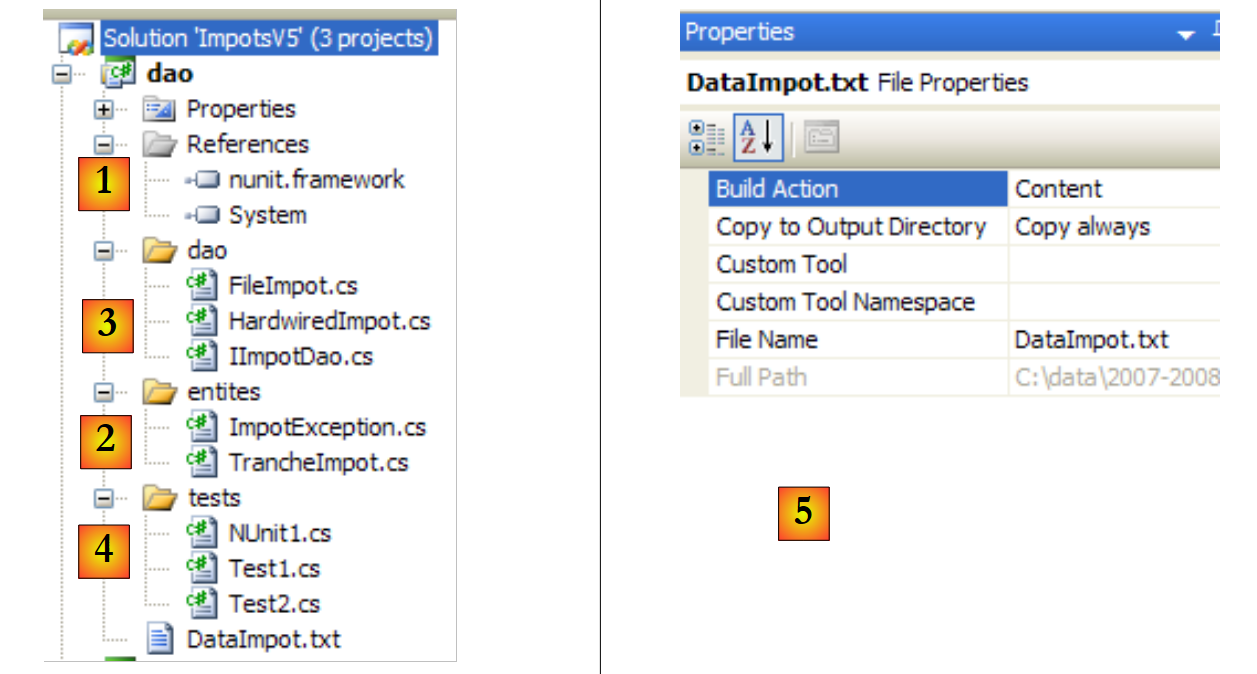
Task: Click the File Name value field
Action: (1091, 340)
